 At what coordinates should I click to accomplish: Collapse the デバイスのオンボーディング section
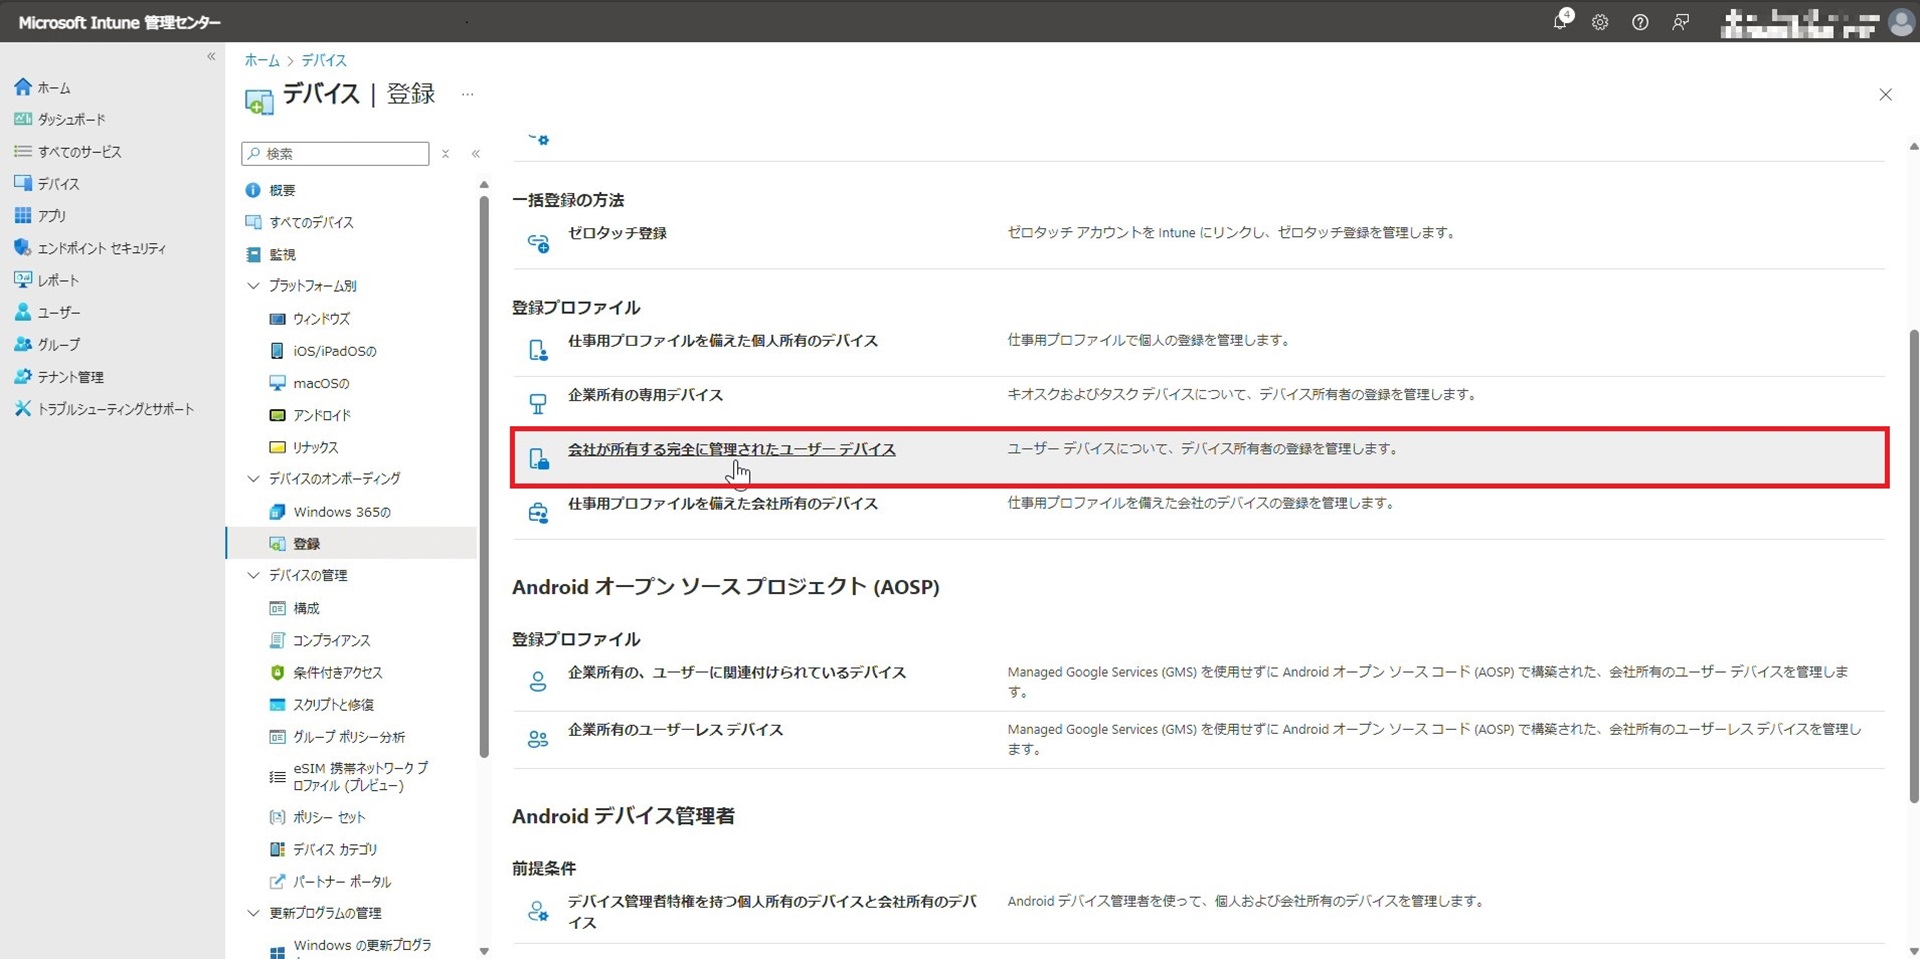point(253,478)
